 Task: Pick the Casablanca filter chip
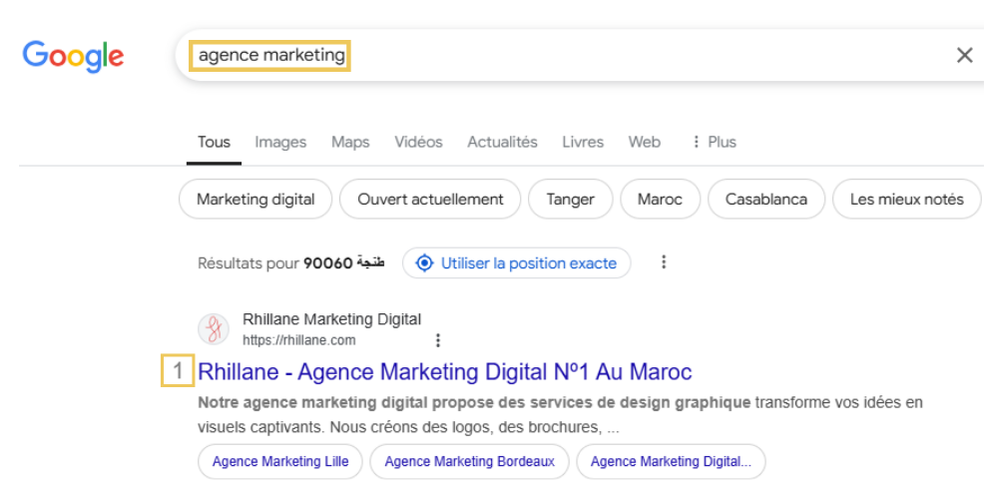[x=766, y=199]
